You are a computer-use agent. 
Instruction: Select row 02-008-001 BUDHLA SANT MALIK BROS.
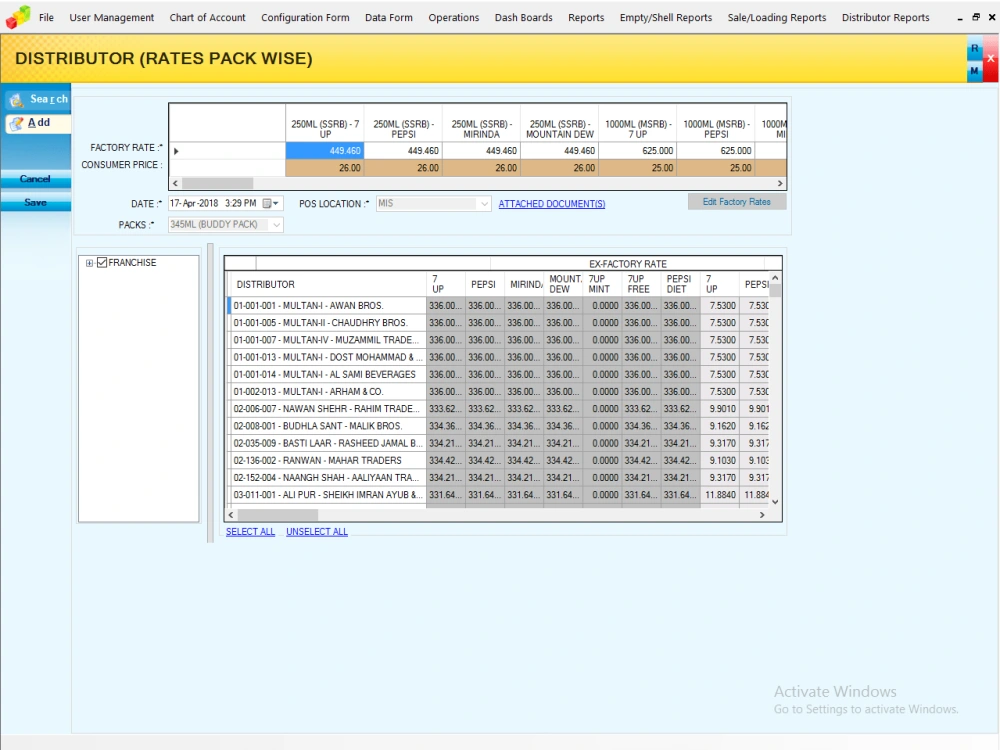[327, 426]
